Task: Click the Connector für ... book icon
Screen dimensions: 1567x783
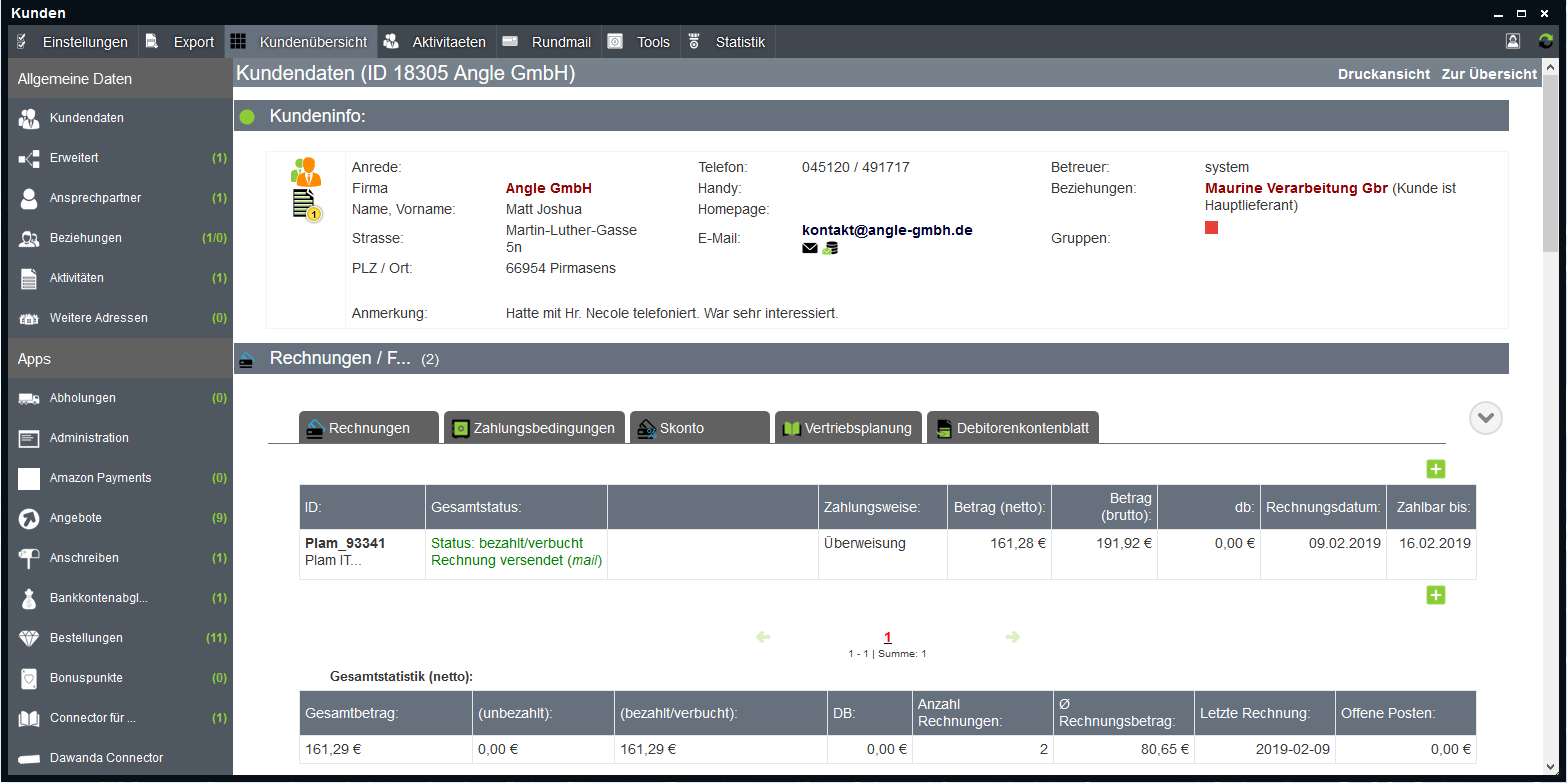Action: pyautogui.click(x=29, y=718)
